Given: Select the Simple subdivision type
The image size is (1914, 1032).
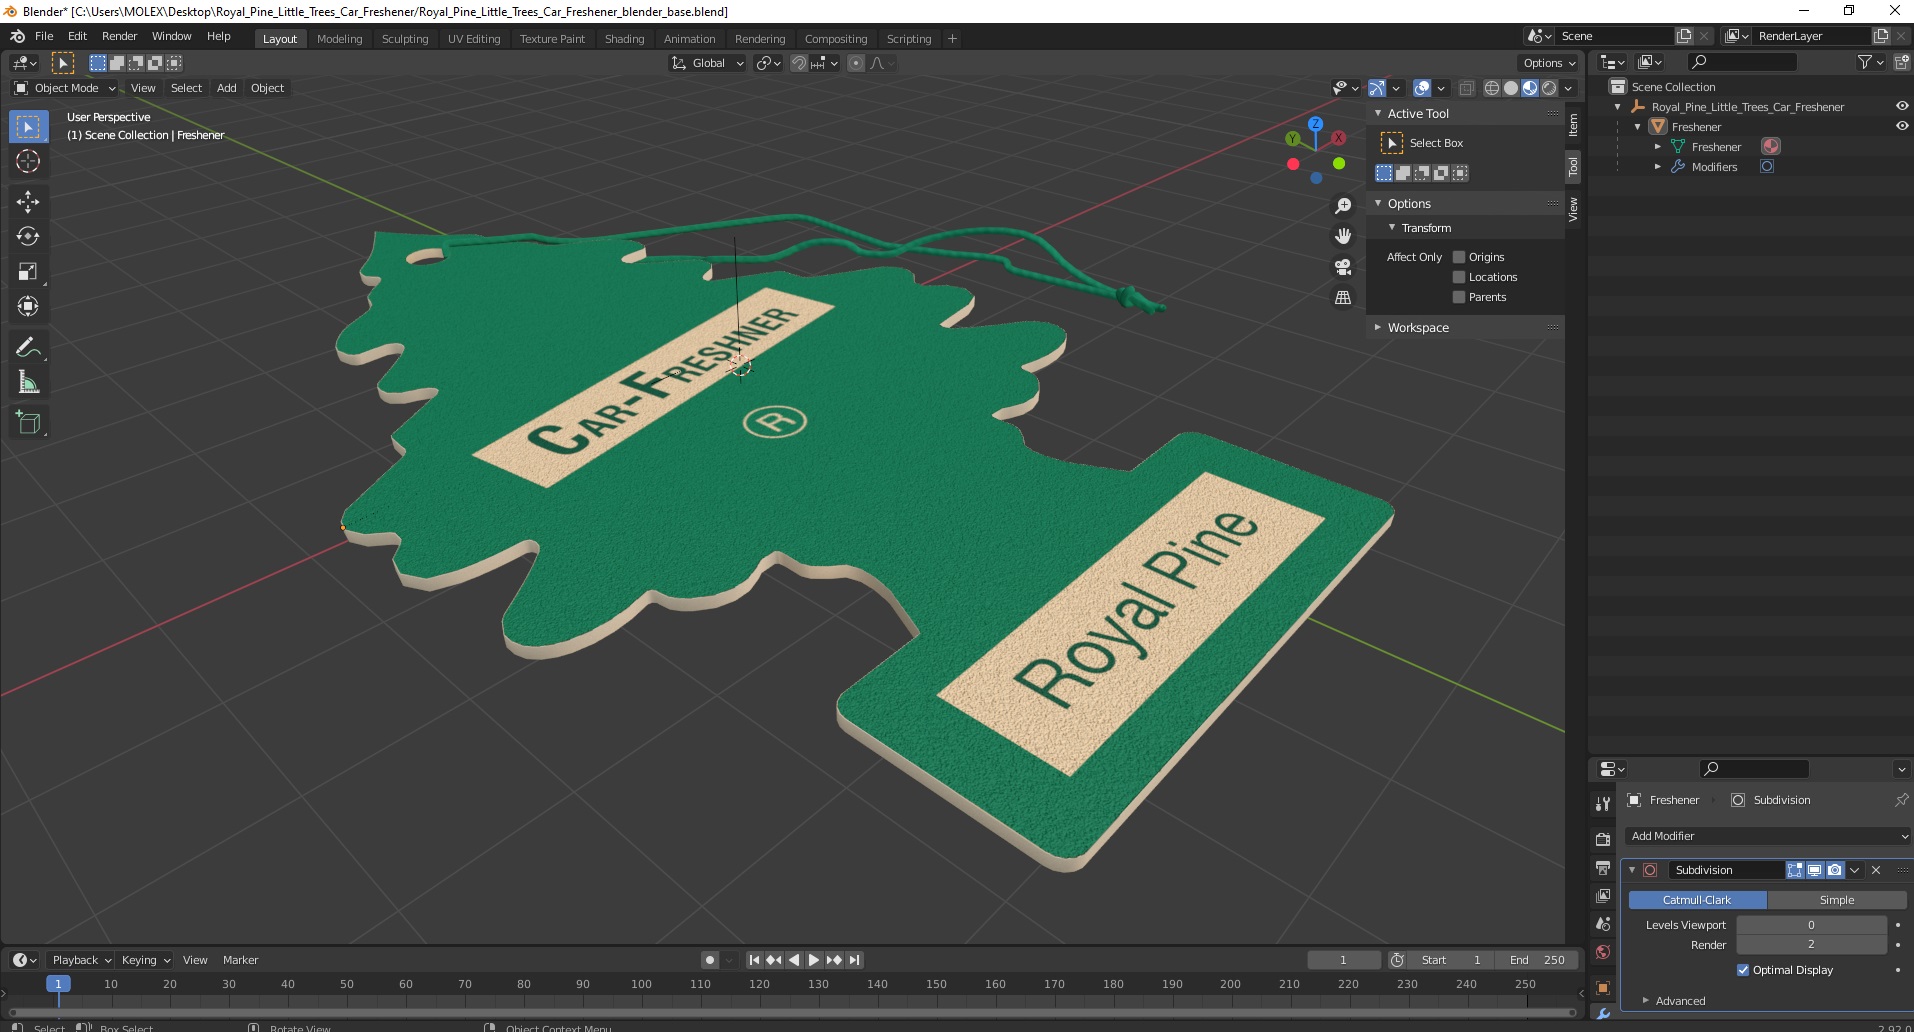Looking at the screenshot, I should [1837, 900].
